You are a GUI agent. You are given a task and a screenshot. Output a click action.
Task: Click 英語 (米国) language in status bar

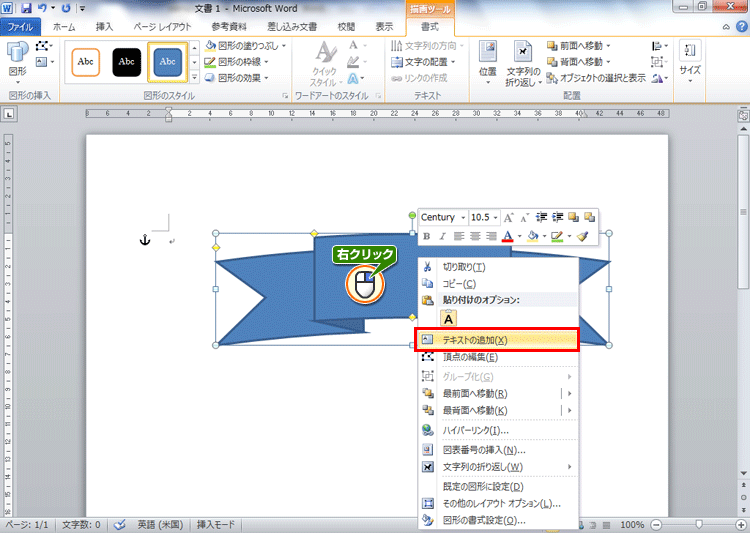coord(160,525)
